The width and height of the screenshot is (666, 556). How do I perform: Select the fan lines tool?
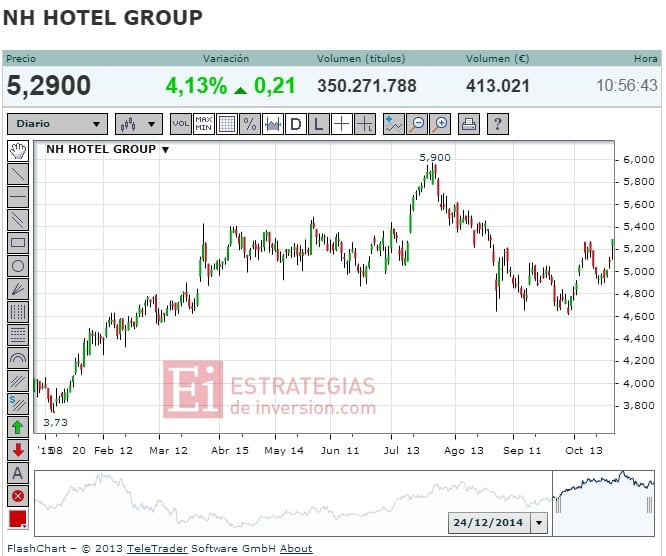(x=18, y=289)
